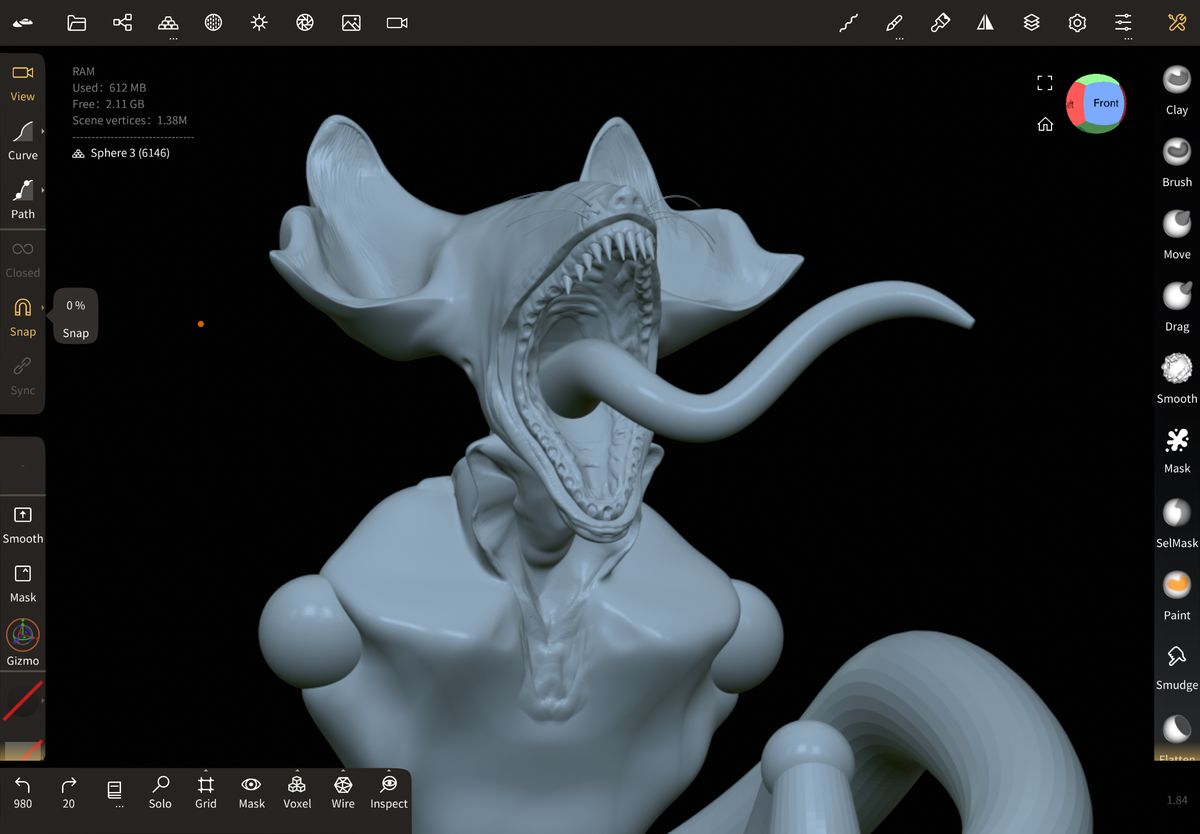Select the Brush sculpting tool
Viewport: 1200px width, 834px height.
point(1177,162)
